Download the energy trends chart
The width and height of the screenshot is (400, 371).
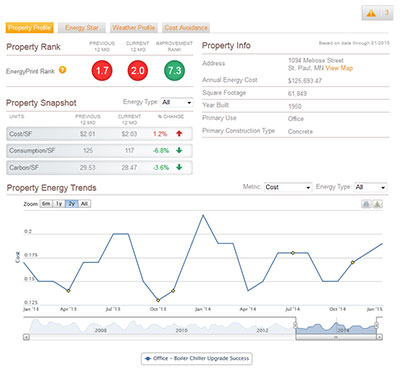(377, 204)
